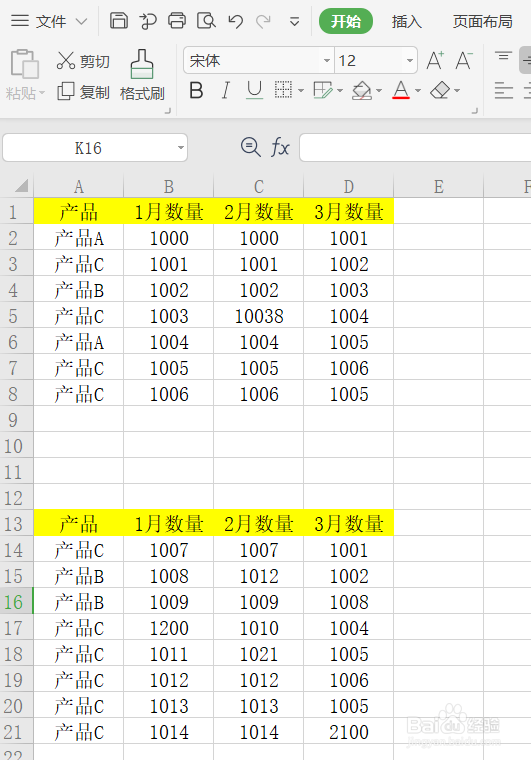The width and height of the screenshot is (531, 760).
Task: Click the K16 name box
Action: (x=89, y=148)
